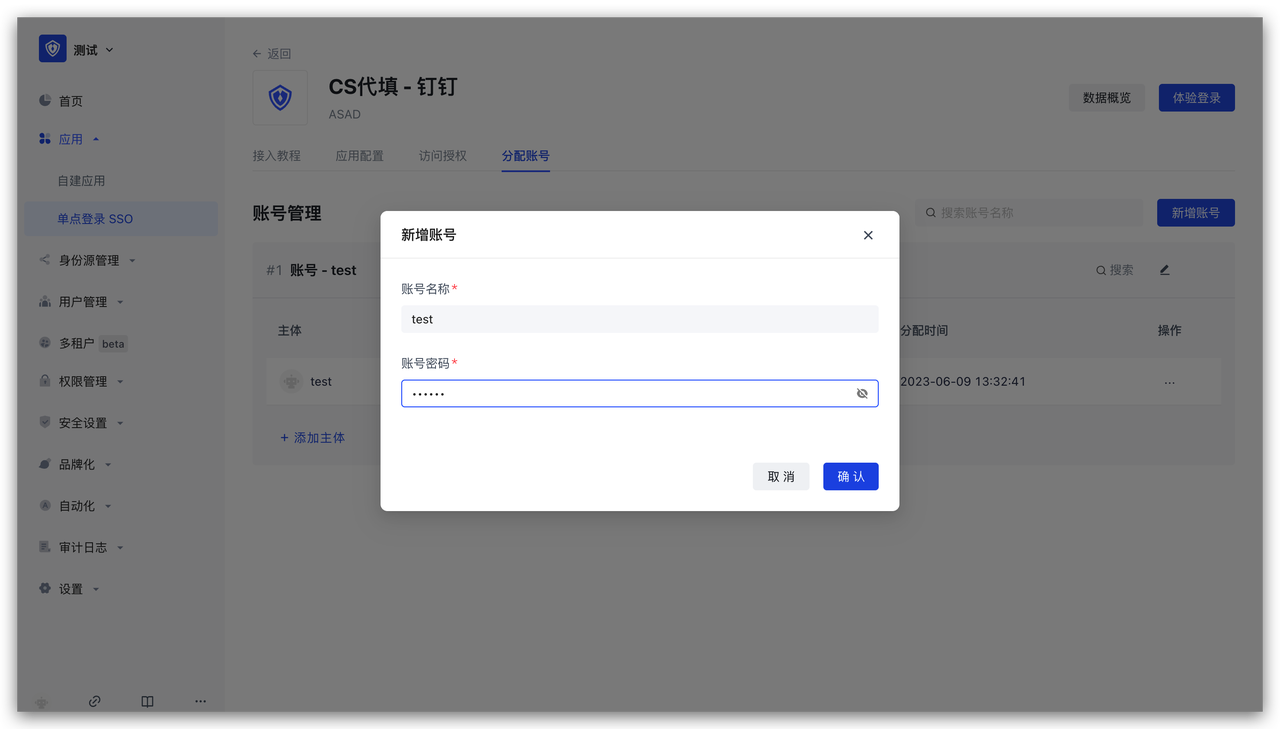Viewport: 1280px width, 729px height.
Task: Switch to the 应用配置 tab
Action: [x=359, y=156]
